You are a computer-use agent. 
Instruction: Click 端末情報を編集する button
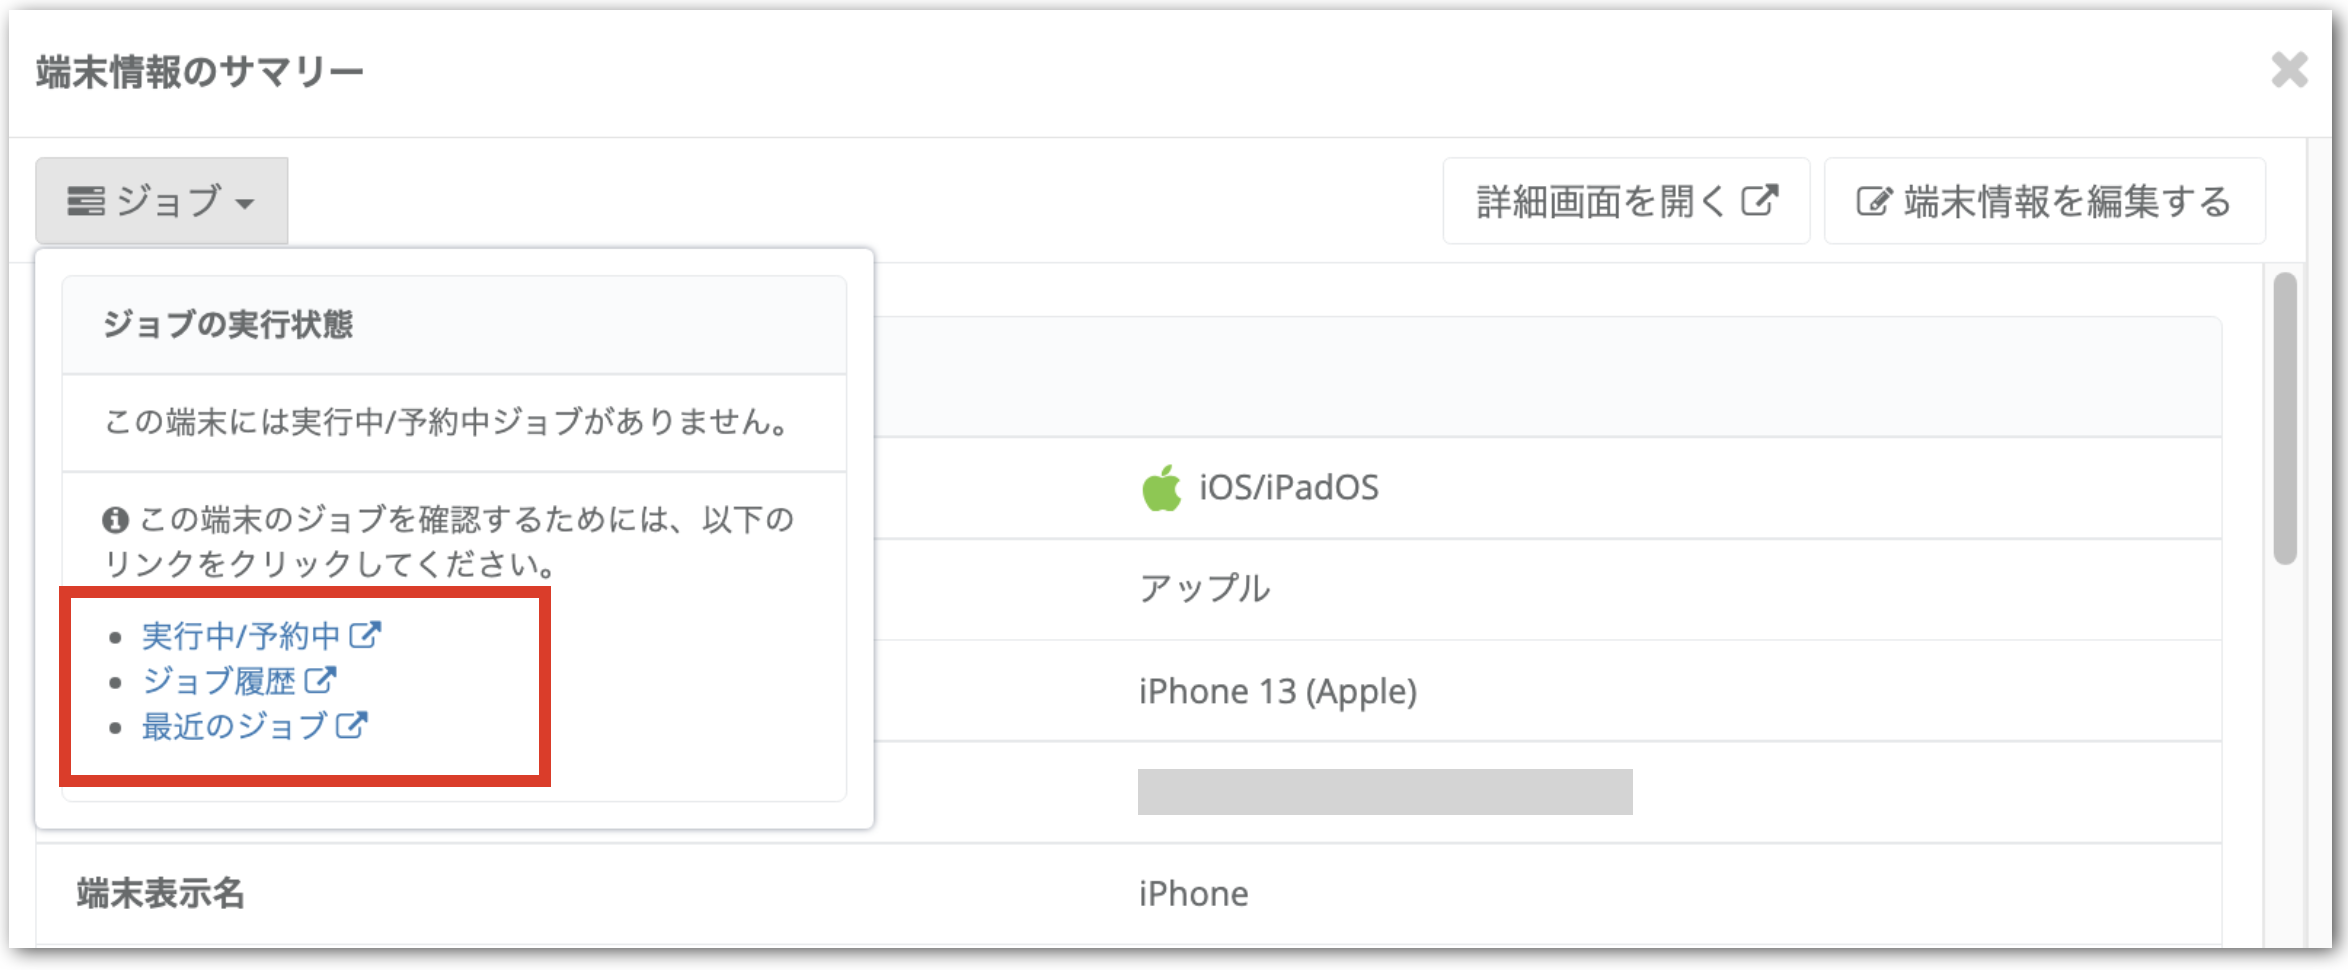pyautogui.click(x=2044, y=201)
